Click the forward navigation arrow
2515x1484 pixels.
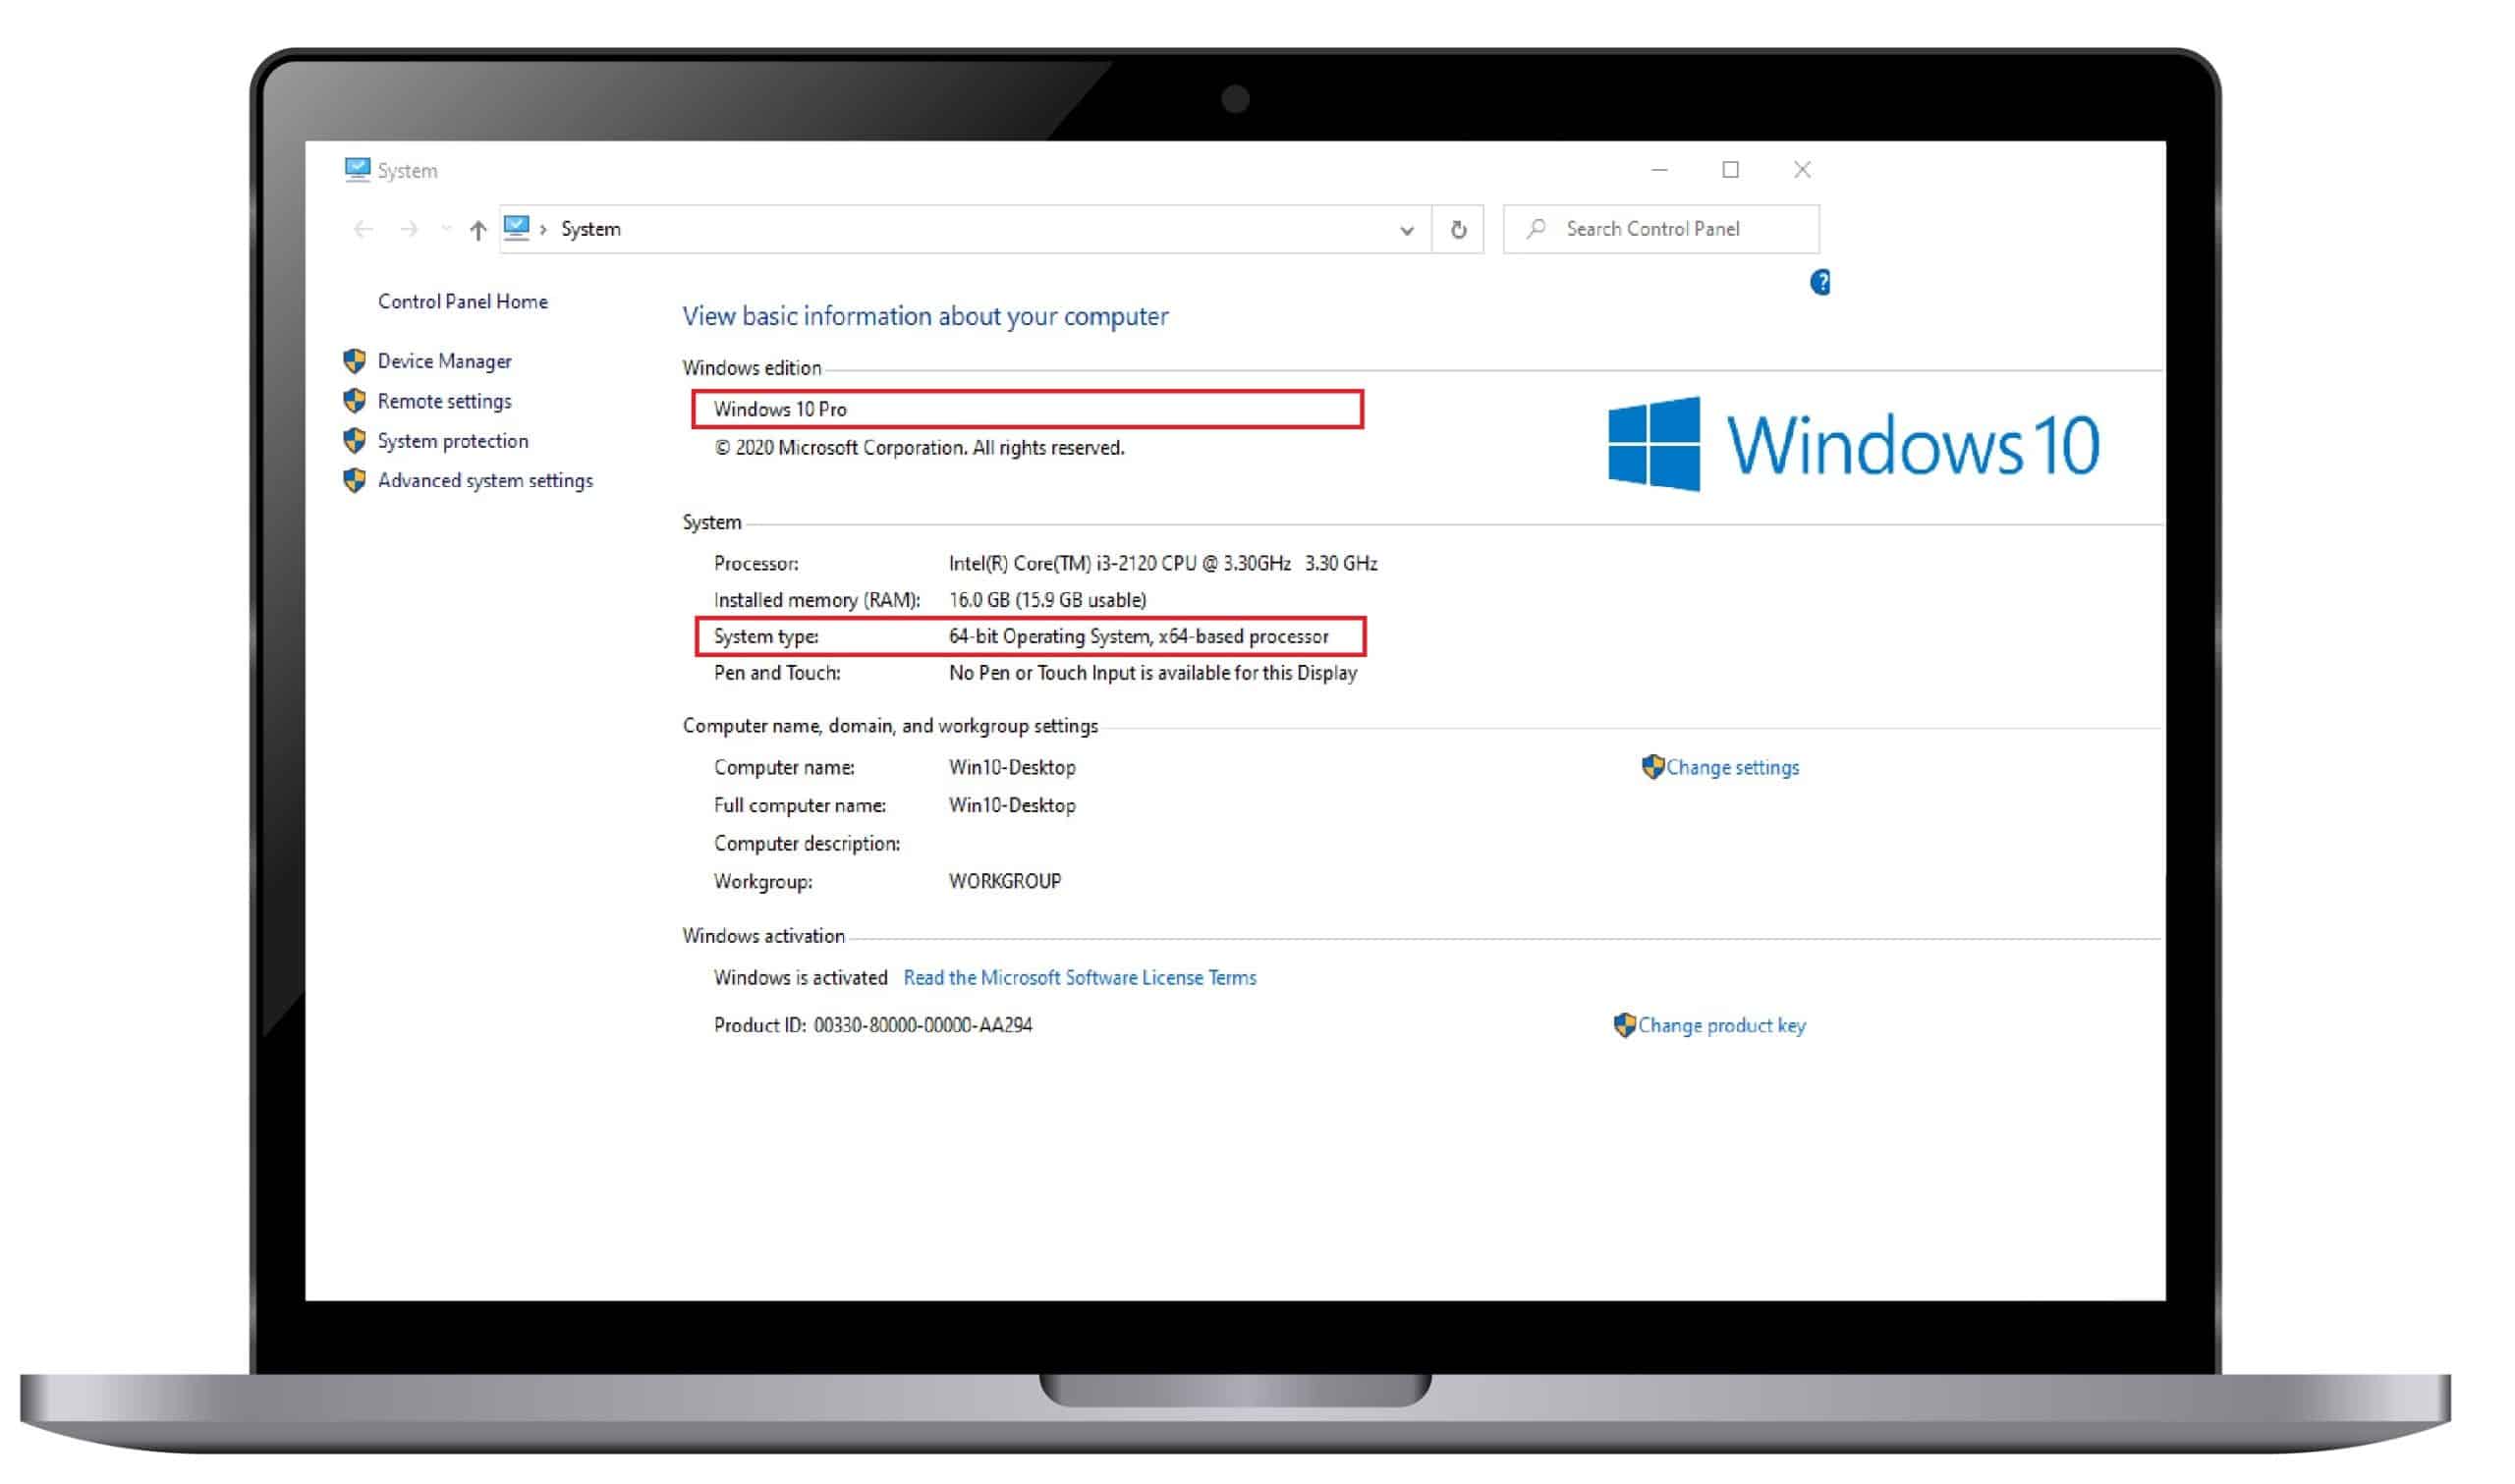409,230
